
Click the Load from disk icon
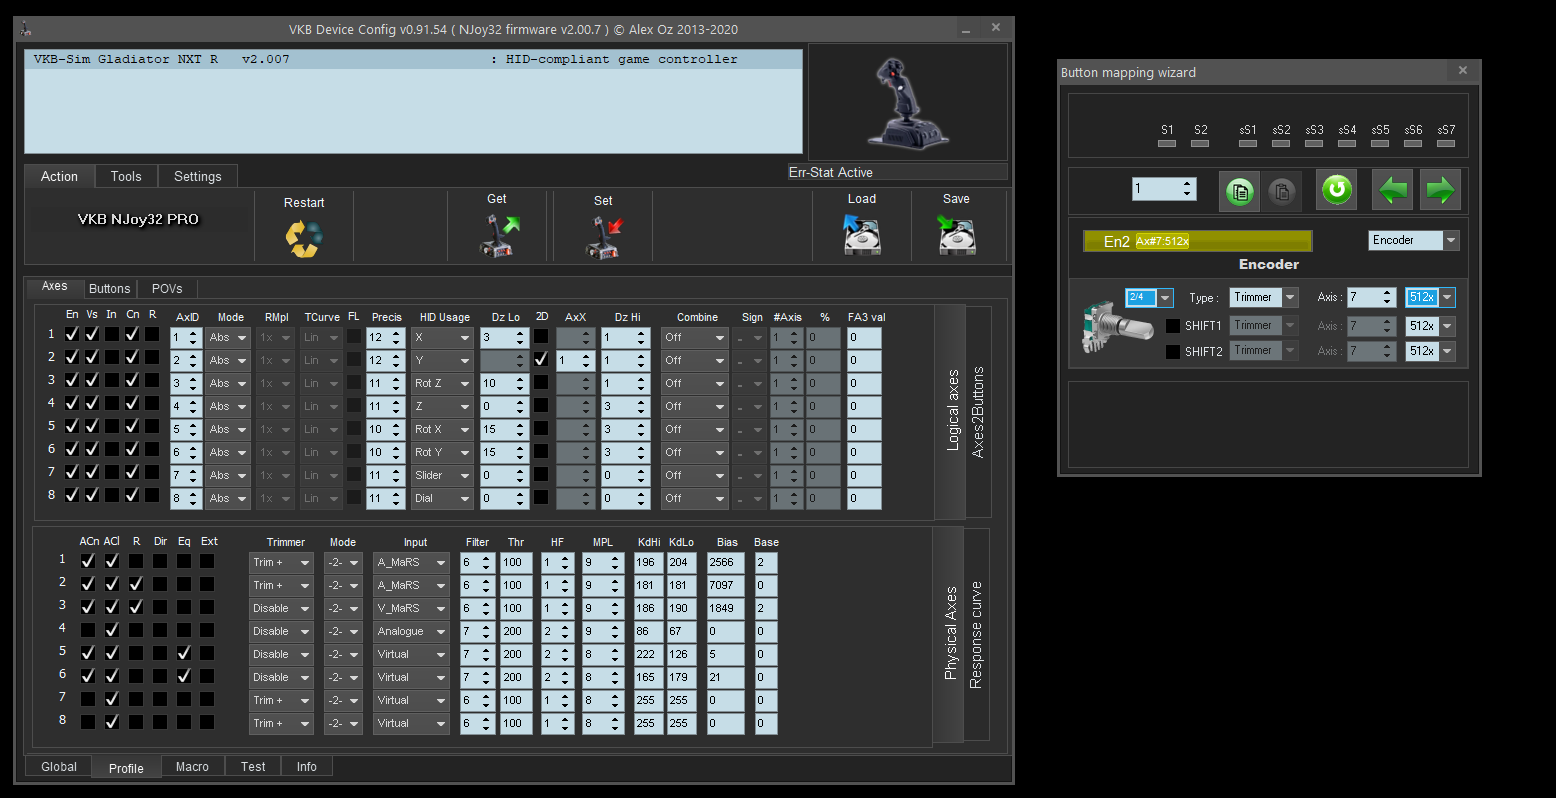[x=861, y=235]
